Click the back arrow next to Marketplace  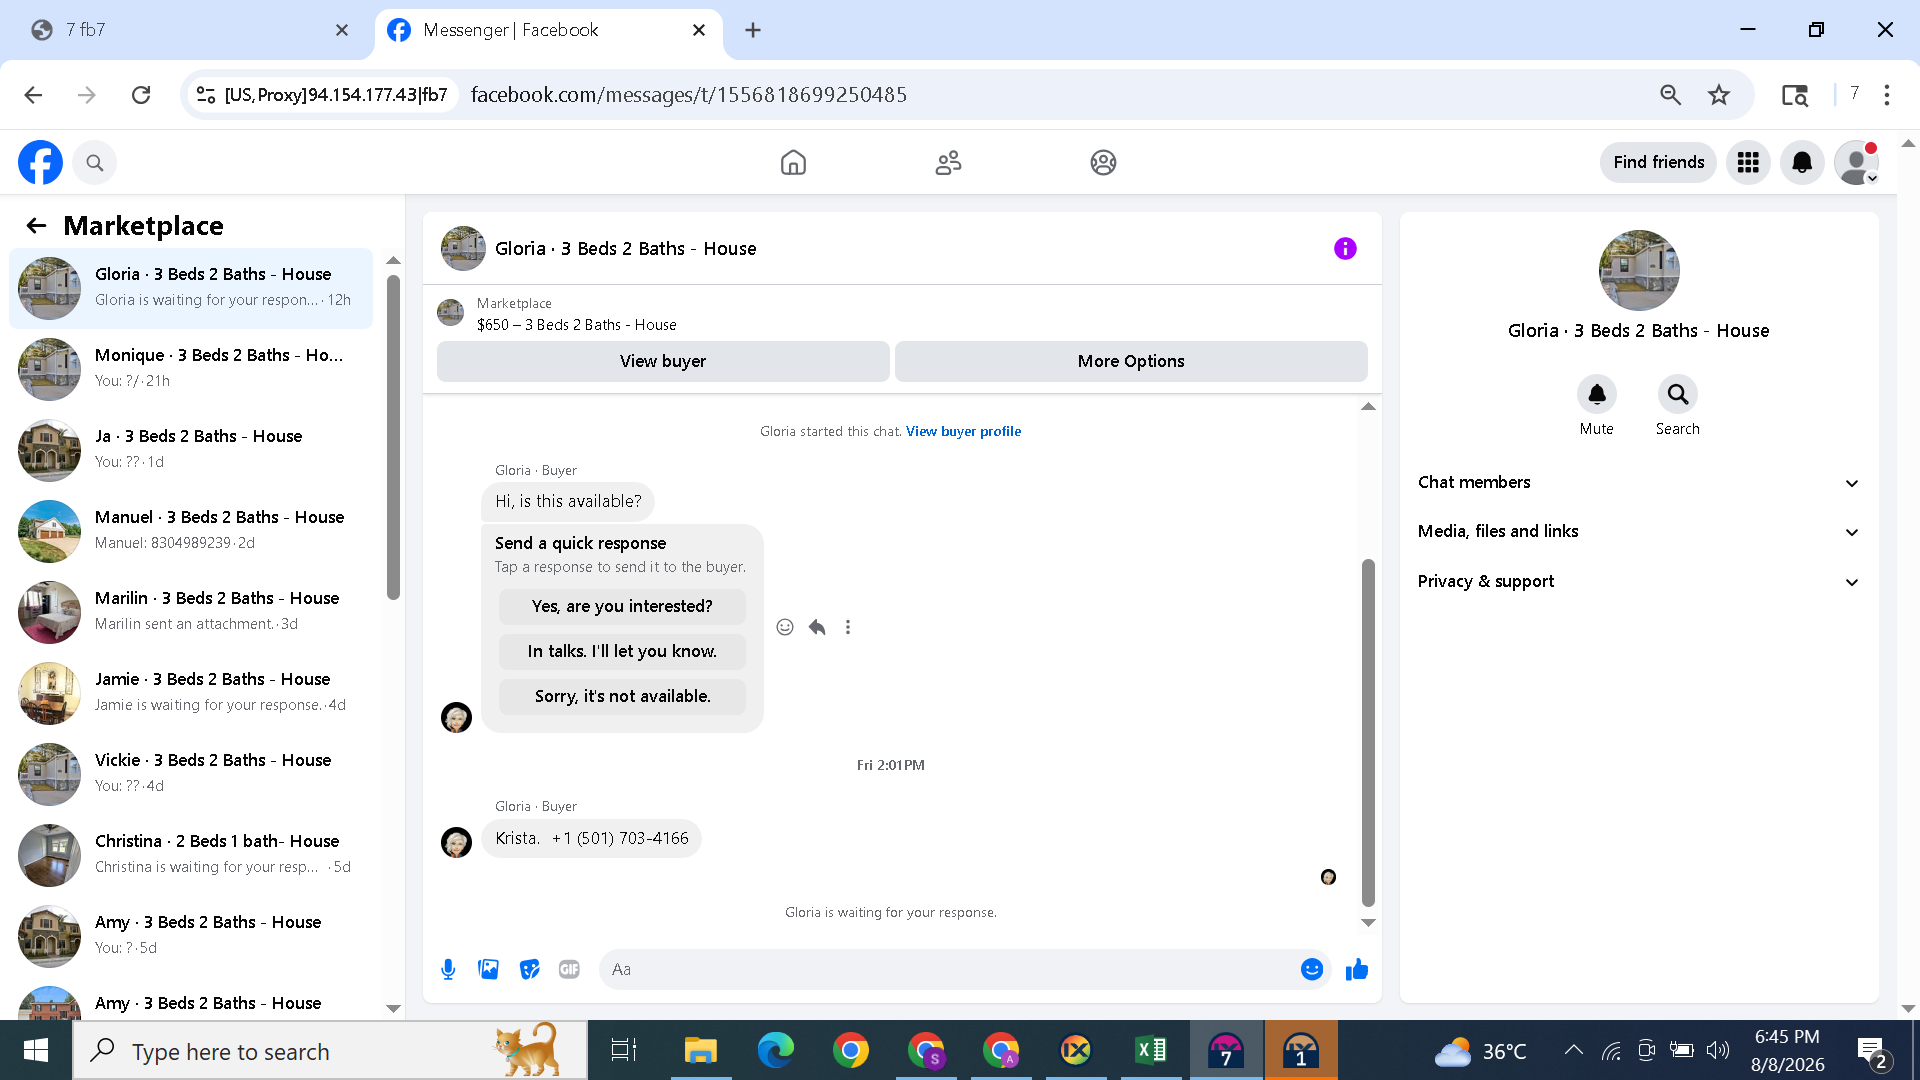36,226
